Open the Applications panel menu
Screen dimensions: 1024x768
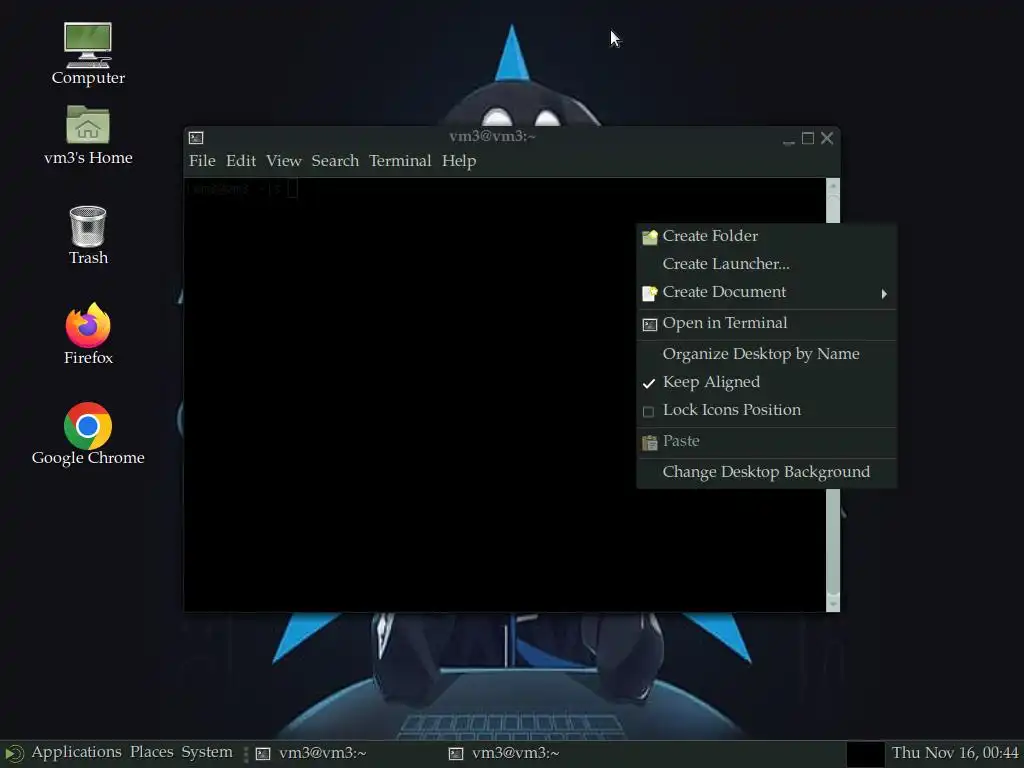coord(76,752)
